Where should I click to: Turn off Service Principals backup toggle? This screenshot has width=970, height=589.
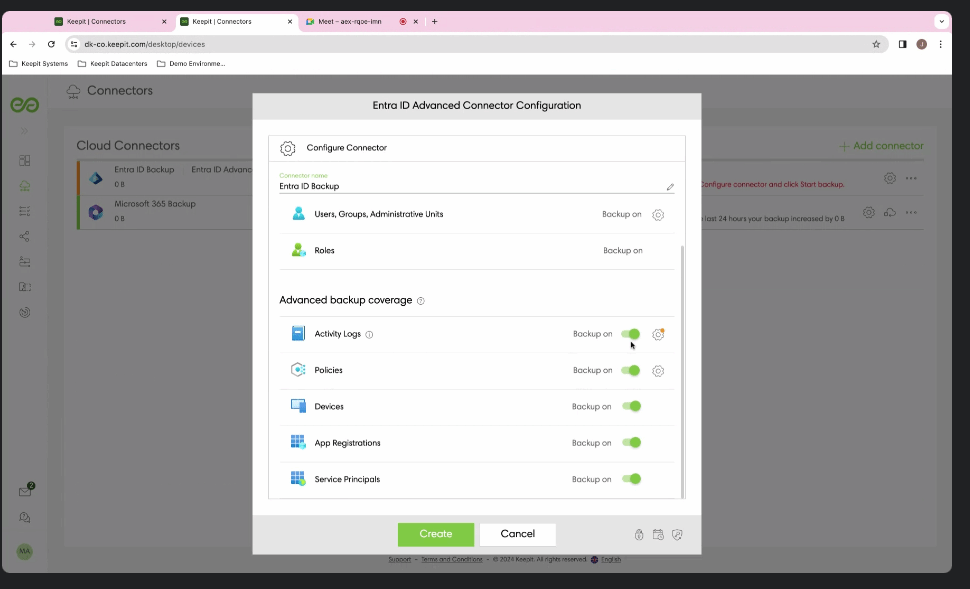(631, 479)
